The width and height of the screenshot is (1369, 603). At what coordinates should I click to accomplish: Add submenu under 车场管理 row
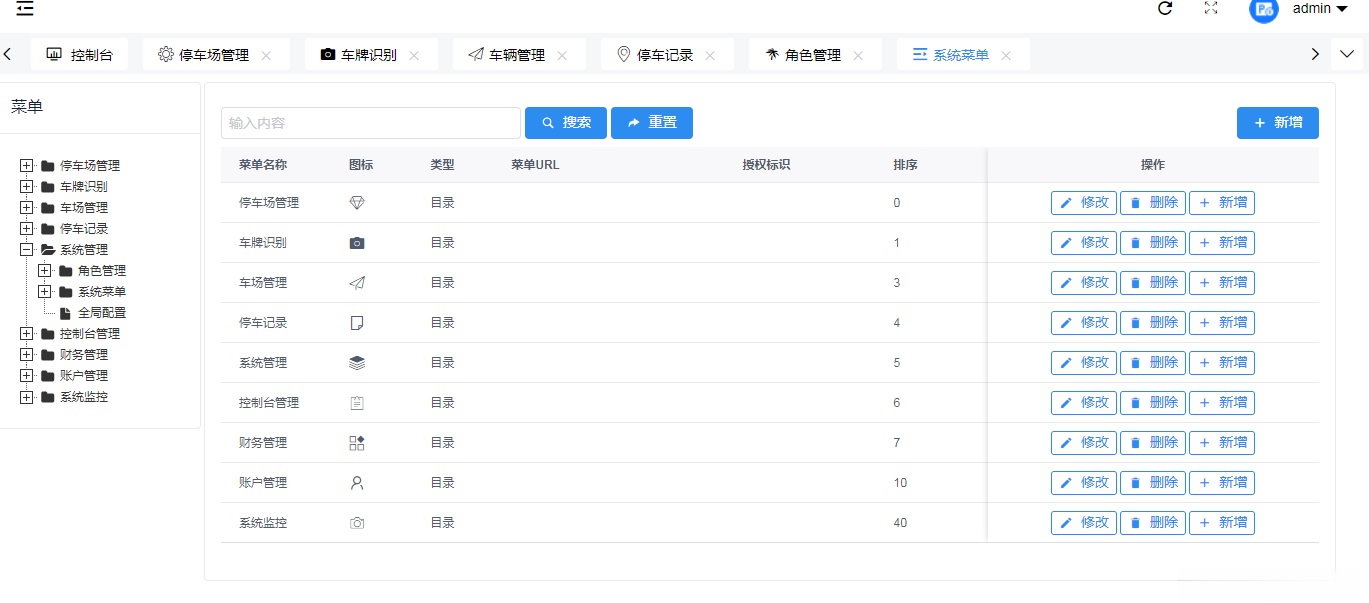pyautogui.click(x=1222, y=283)
